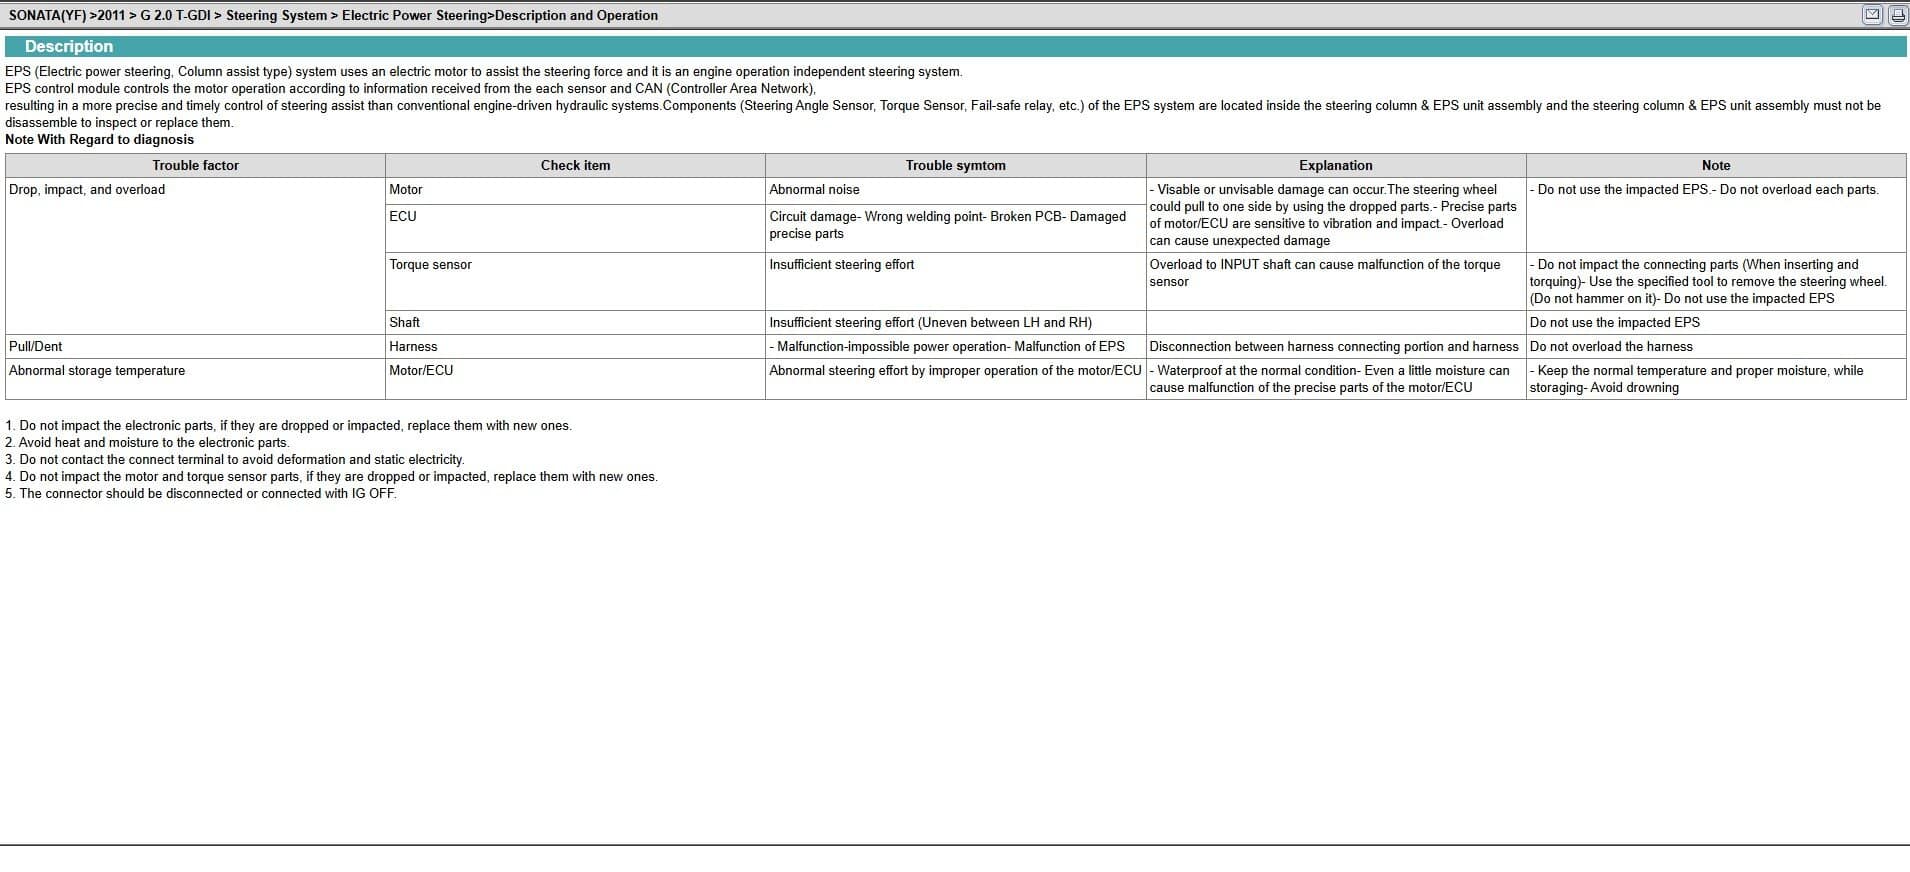Image resolution: width=1910 pixels, height=872 pixels.
Task: Click the 'Abnormal noise' symptom cell
Action: pos(814,190)
